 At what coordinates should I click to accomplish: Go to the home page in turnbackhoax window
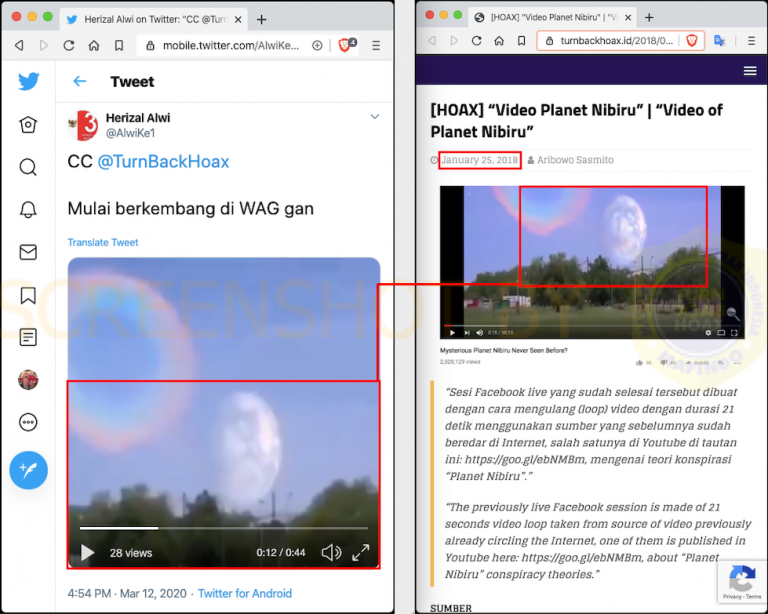click(499, 41)
